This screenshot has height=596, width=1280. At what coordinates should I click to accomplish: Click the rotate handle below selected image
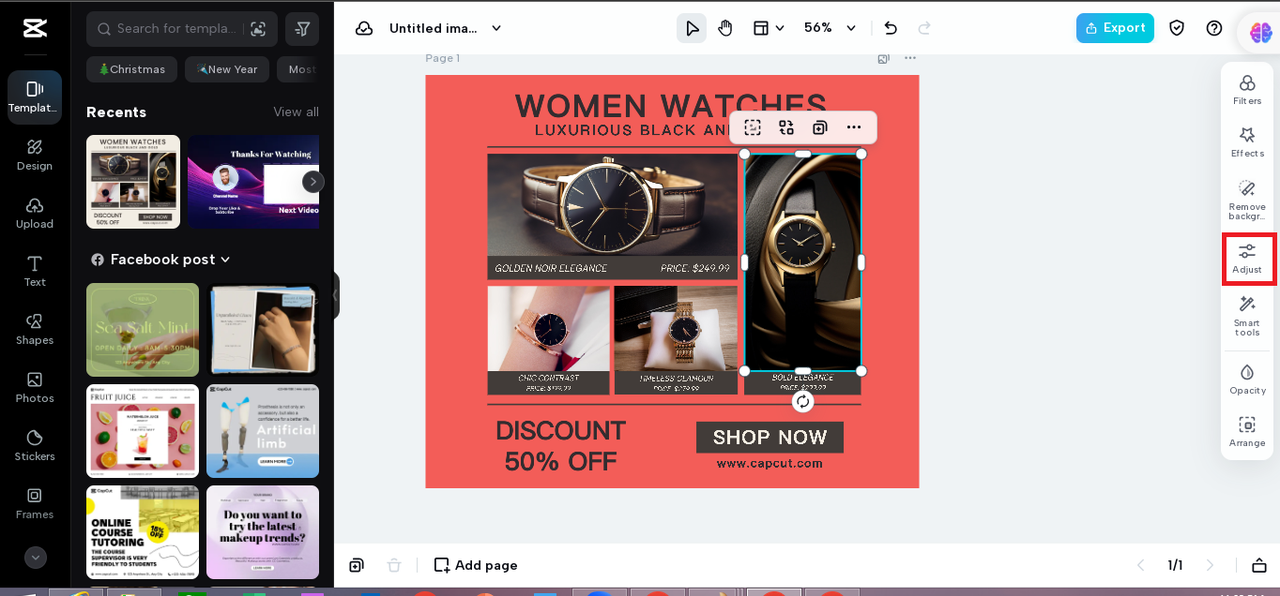[803, 401]
